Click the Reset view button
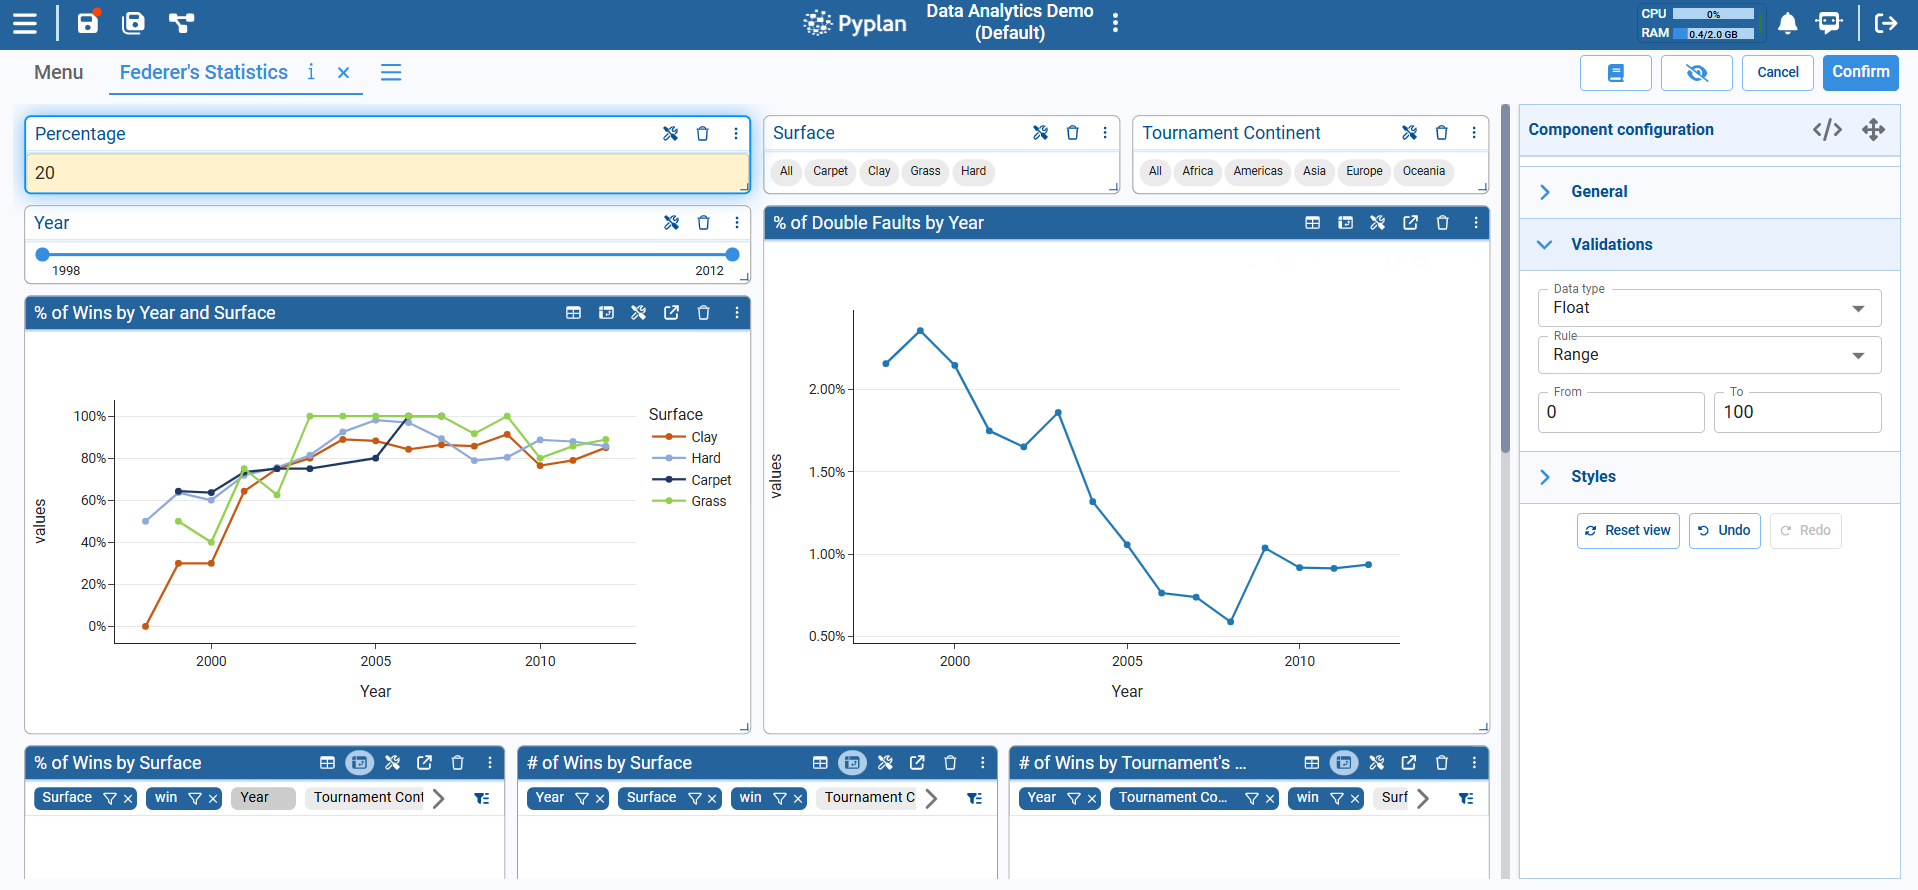This screenshot has height=890, width=1918. [x=1627, y=531]
